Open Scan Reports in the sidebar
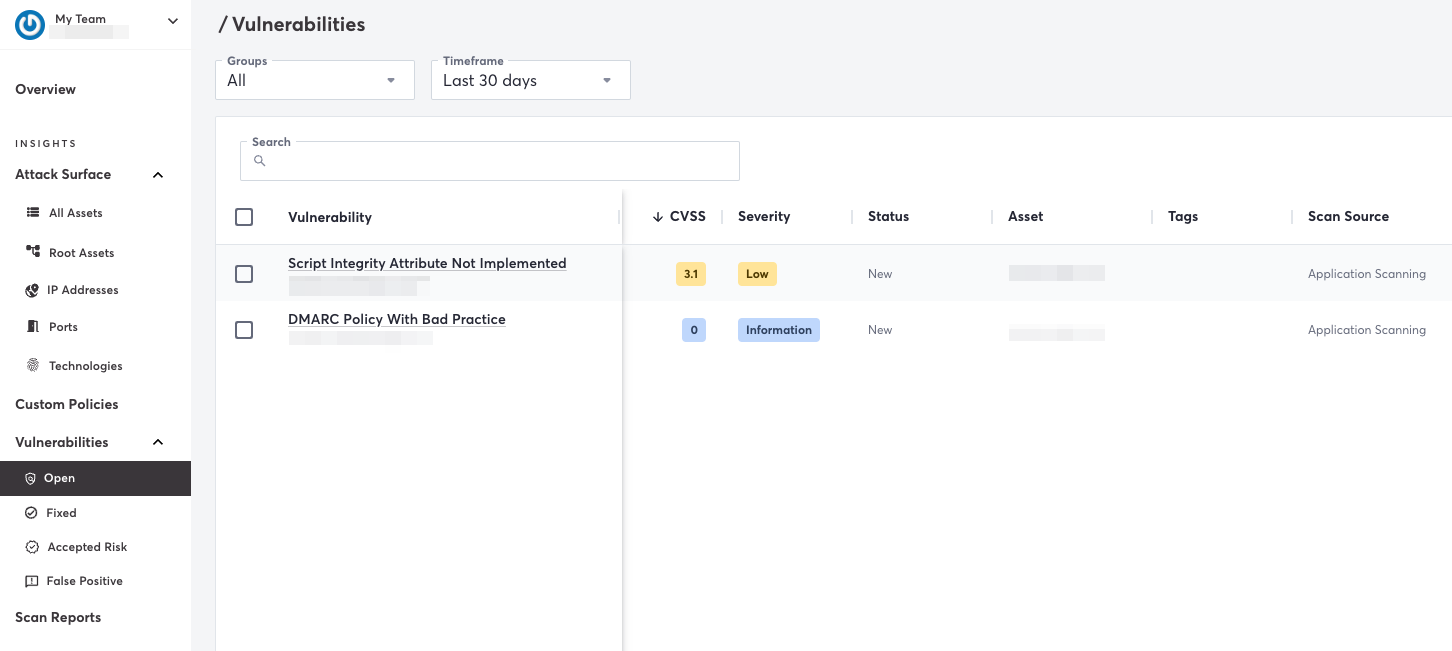Screen dimensions: 1452x651 point(58,617)
